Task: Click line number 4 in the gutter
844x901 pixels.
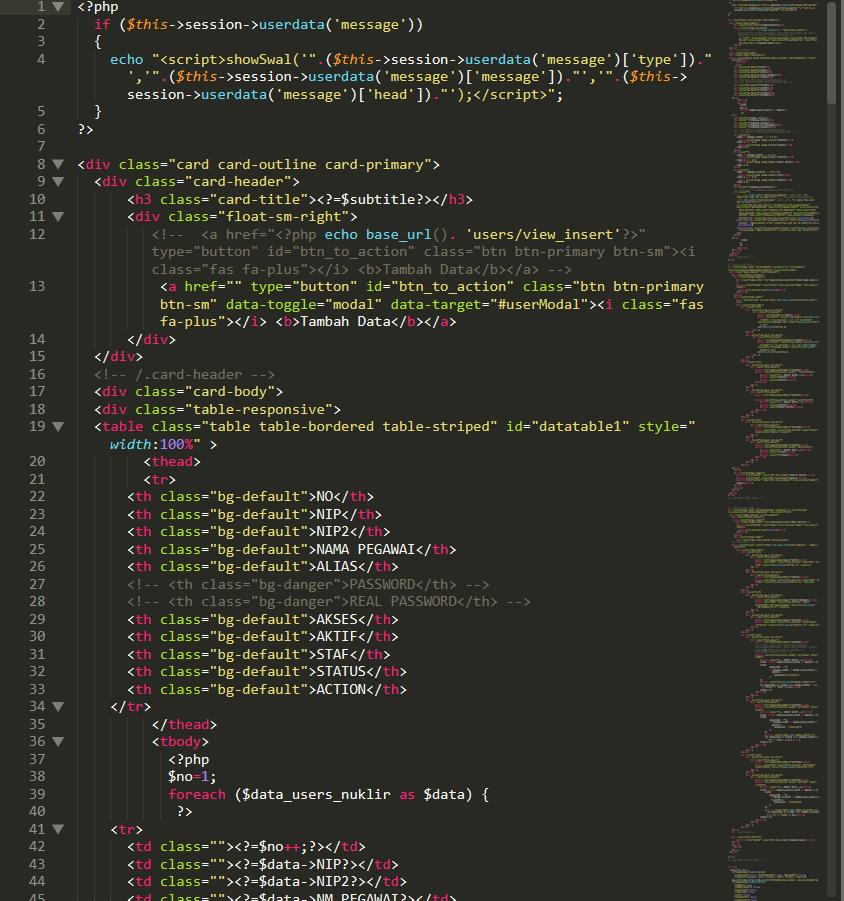Action: click(41, 59)
